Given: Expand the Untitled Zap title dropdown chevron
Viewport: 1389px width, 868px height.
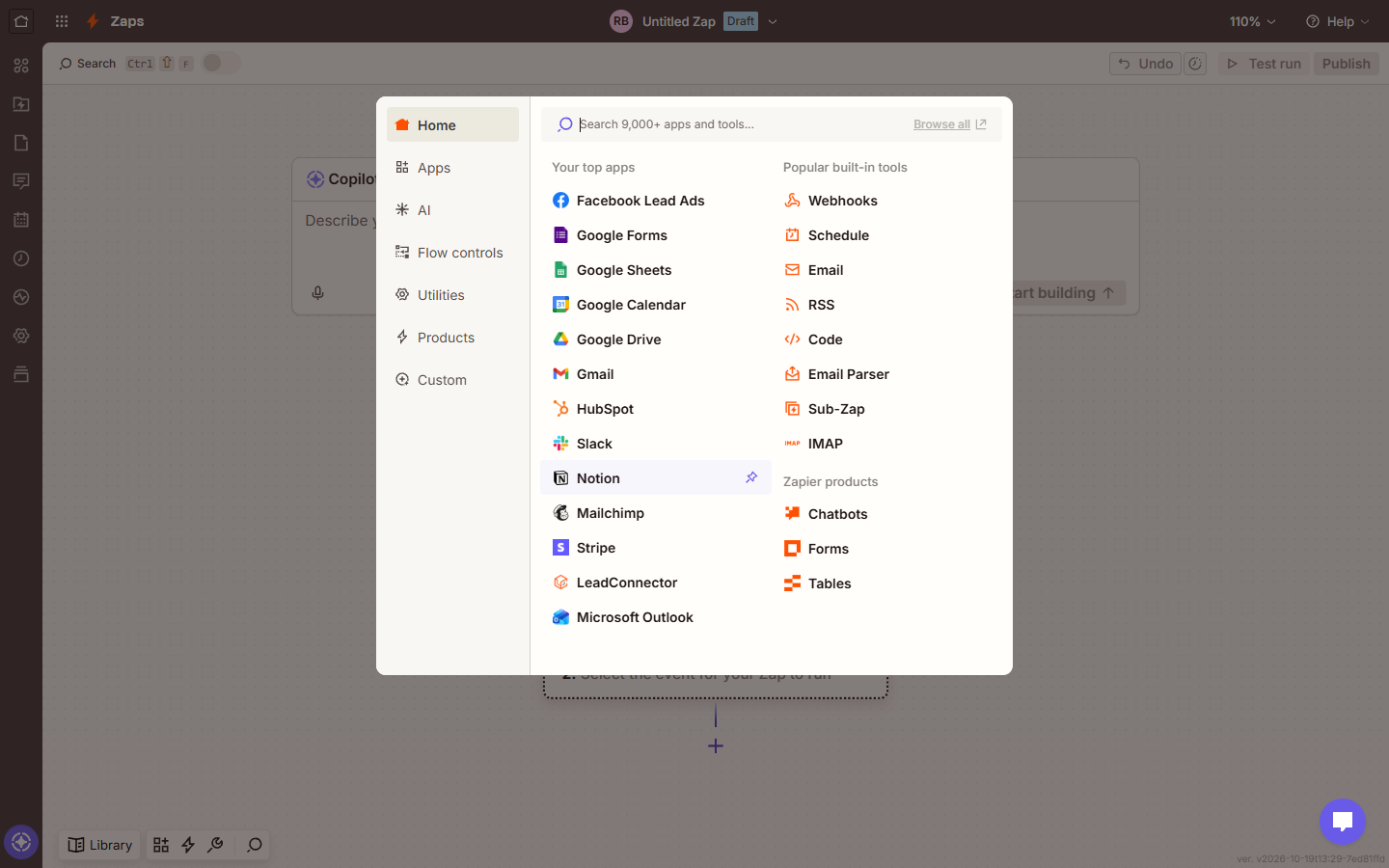Looking at the screenshot, I should point(772,21).
